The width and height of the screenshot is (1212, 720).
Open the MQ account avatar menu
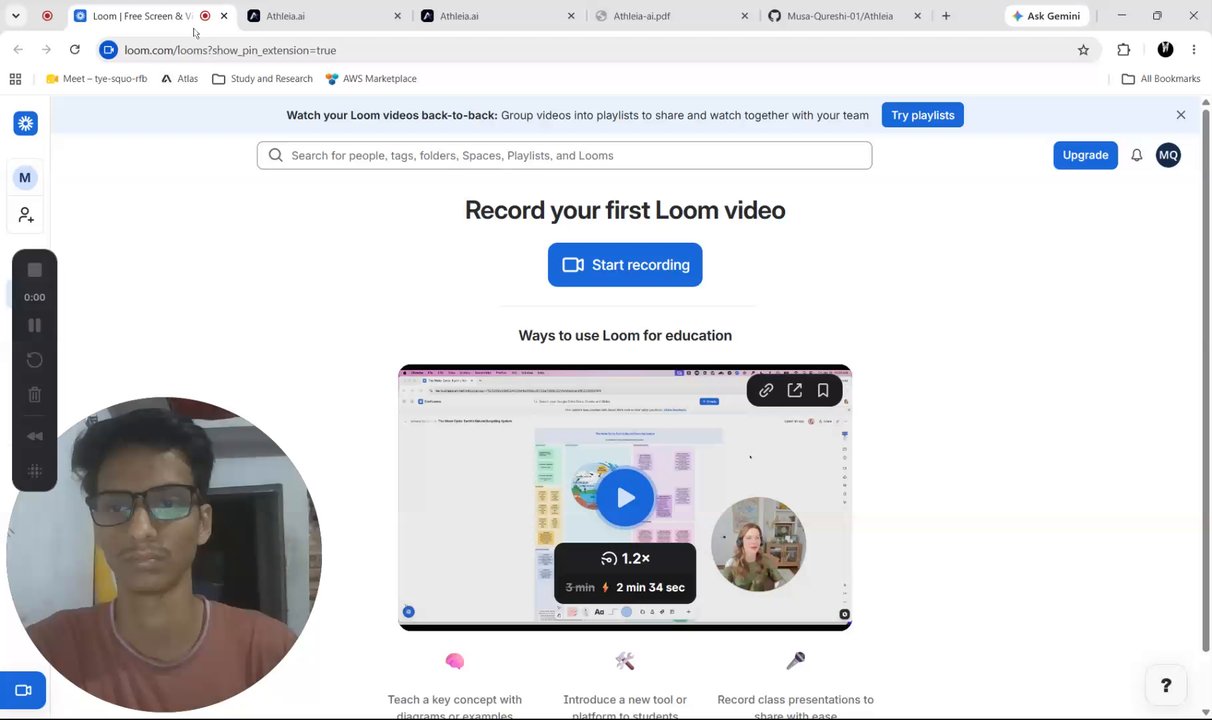click(x=1168, y=155)
